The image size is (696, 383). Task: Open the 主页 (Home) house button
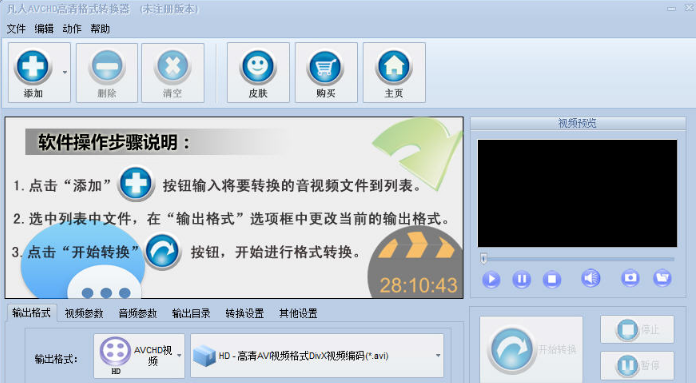(x=394, y=73)
